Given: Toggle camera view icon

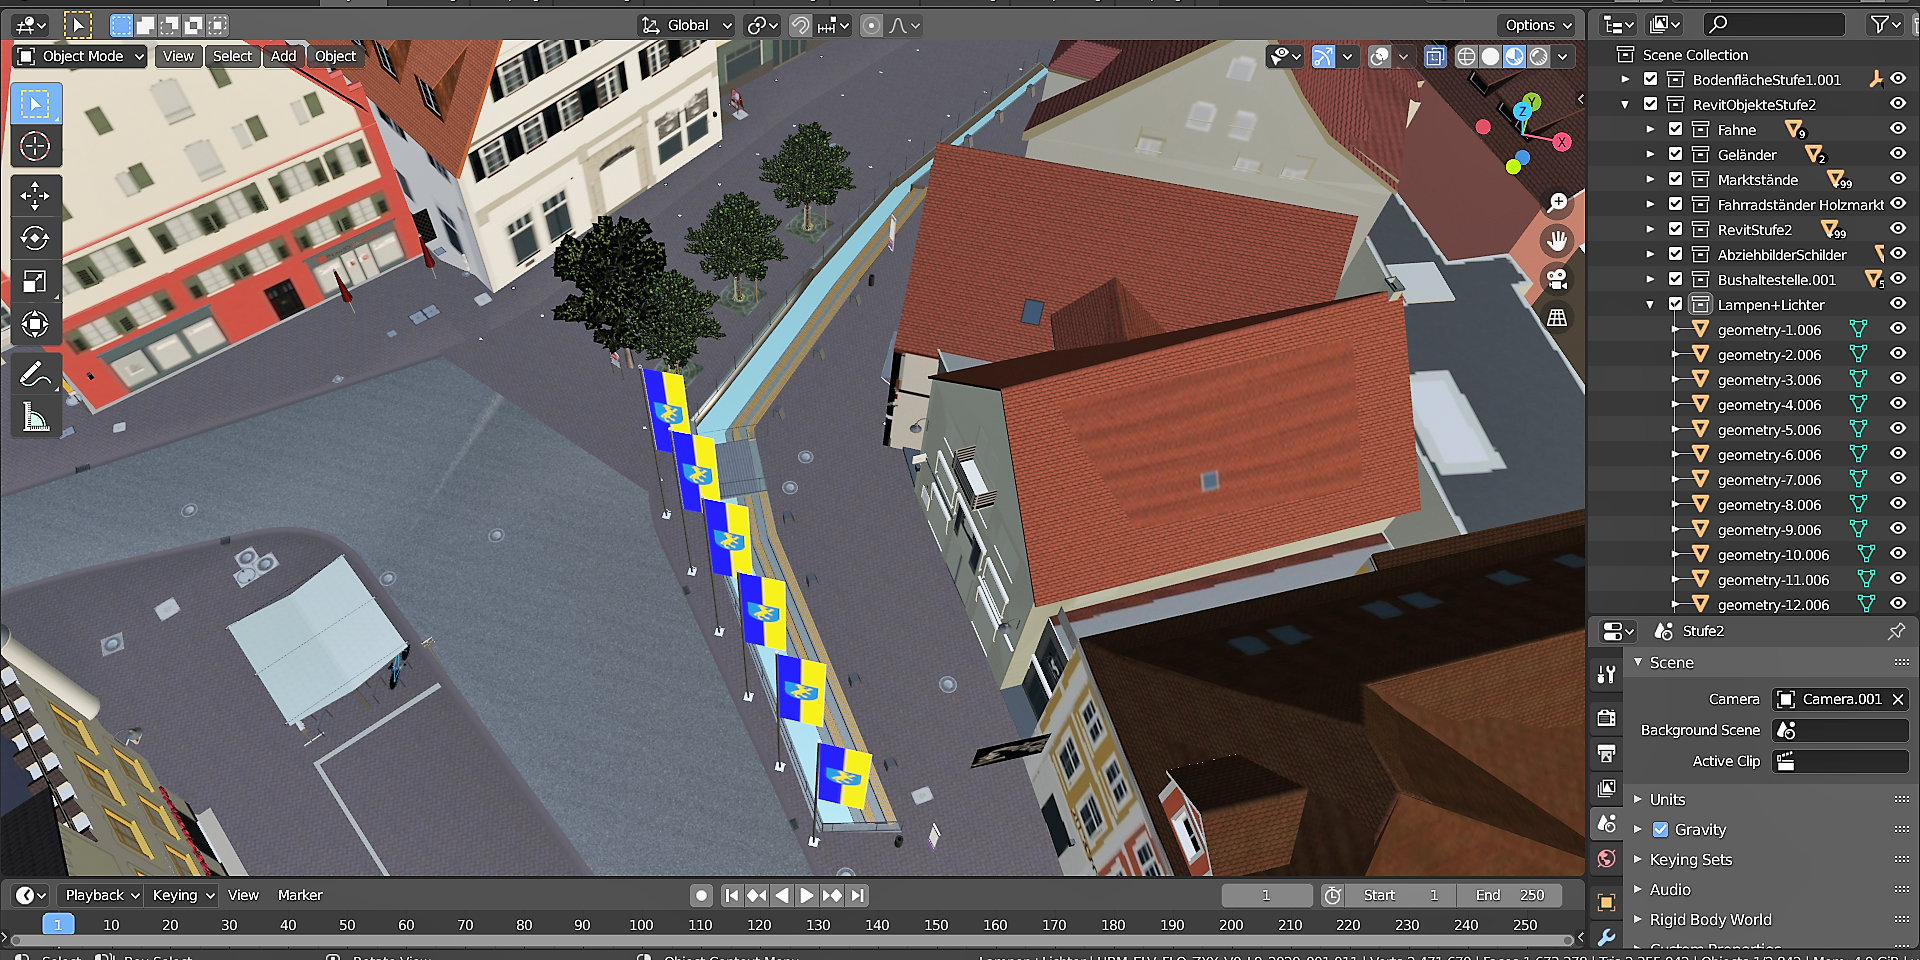Looking at the screenshot, I should 1557,279.
